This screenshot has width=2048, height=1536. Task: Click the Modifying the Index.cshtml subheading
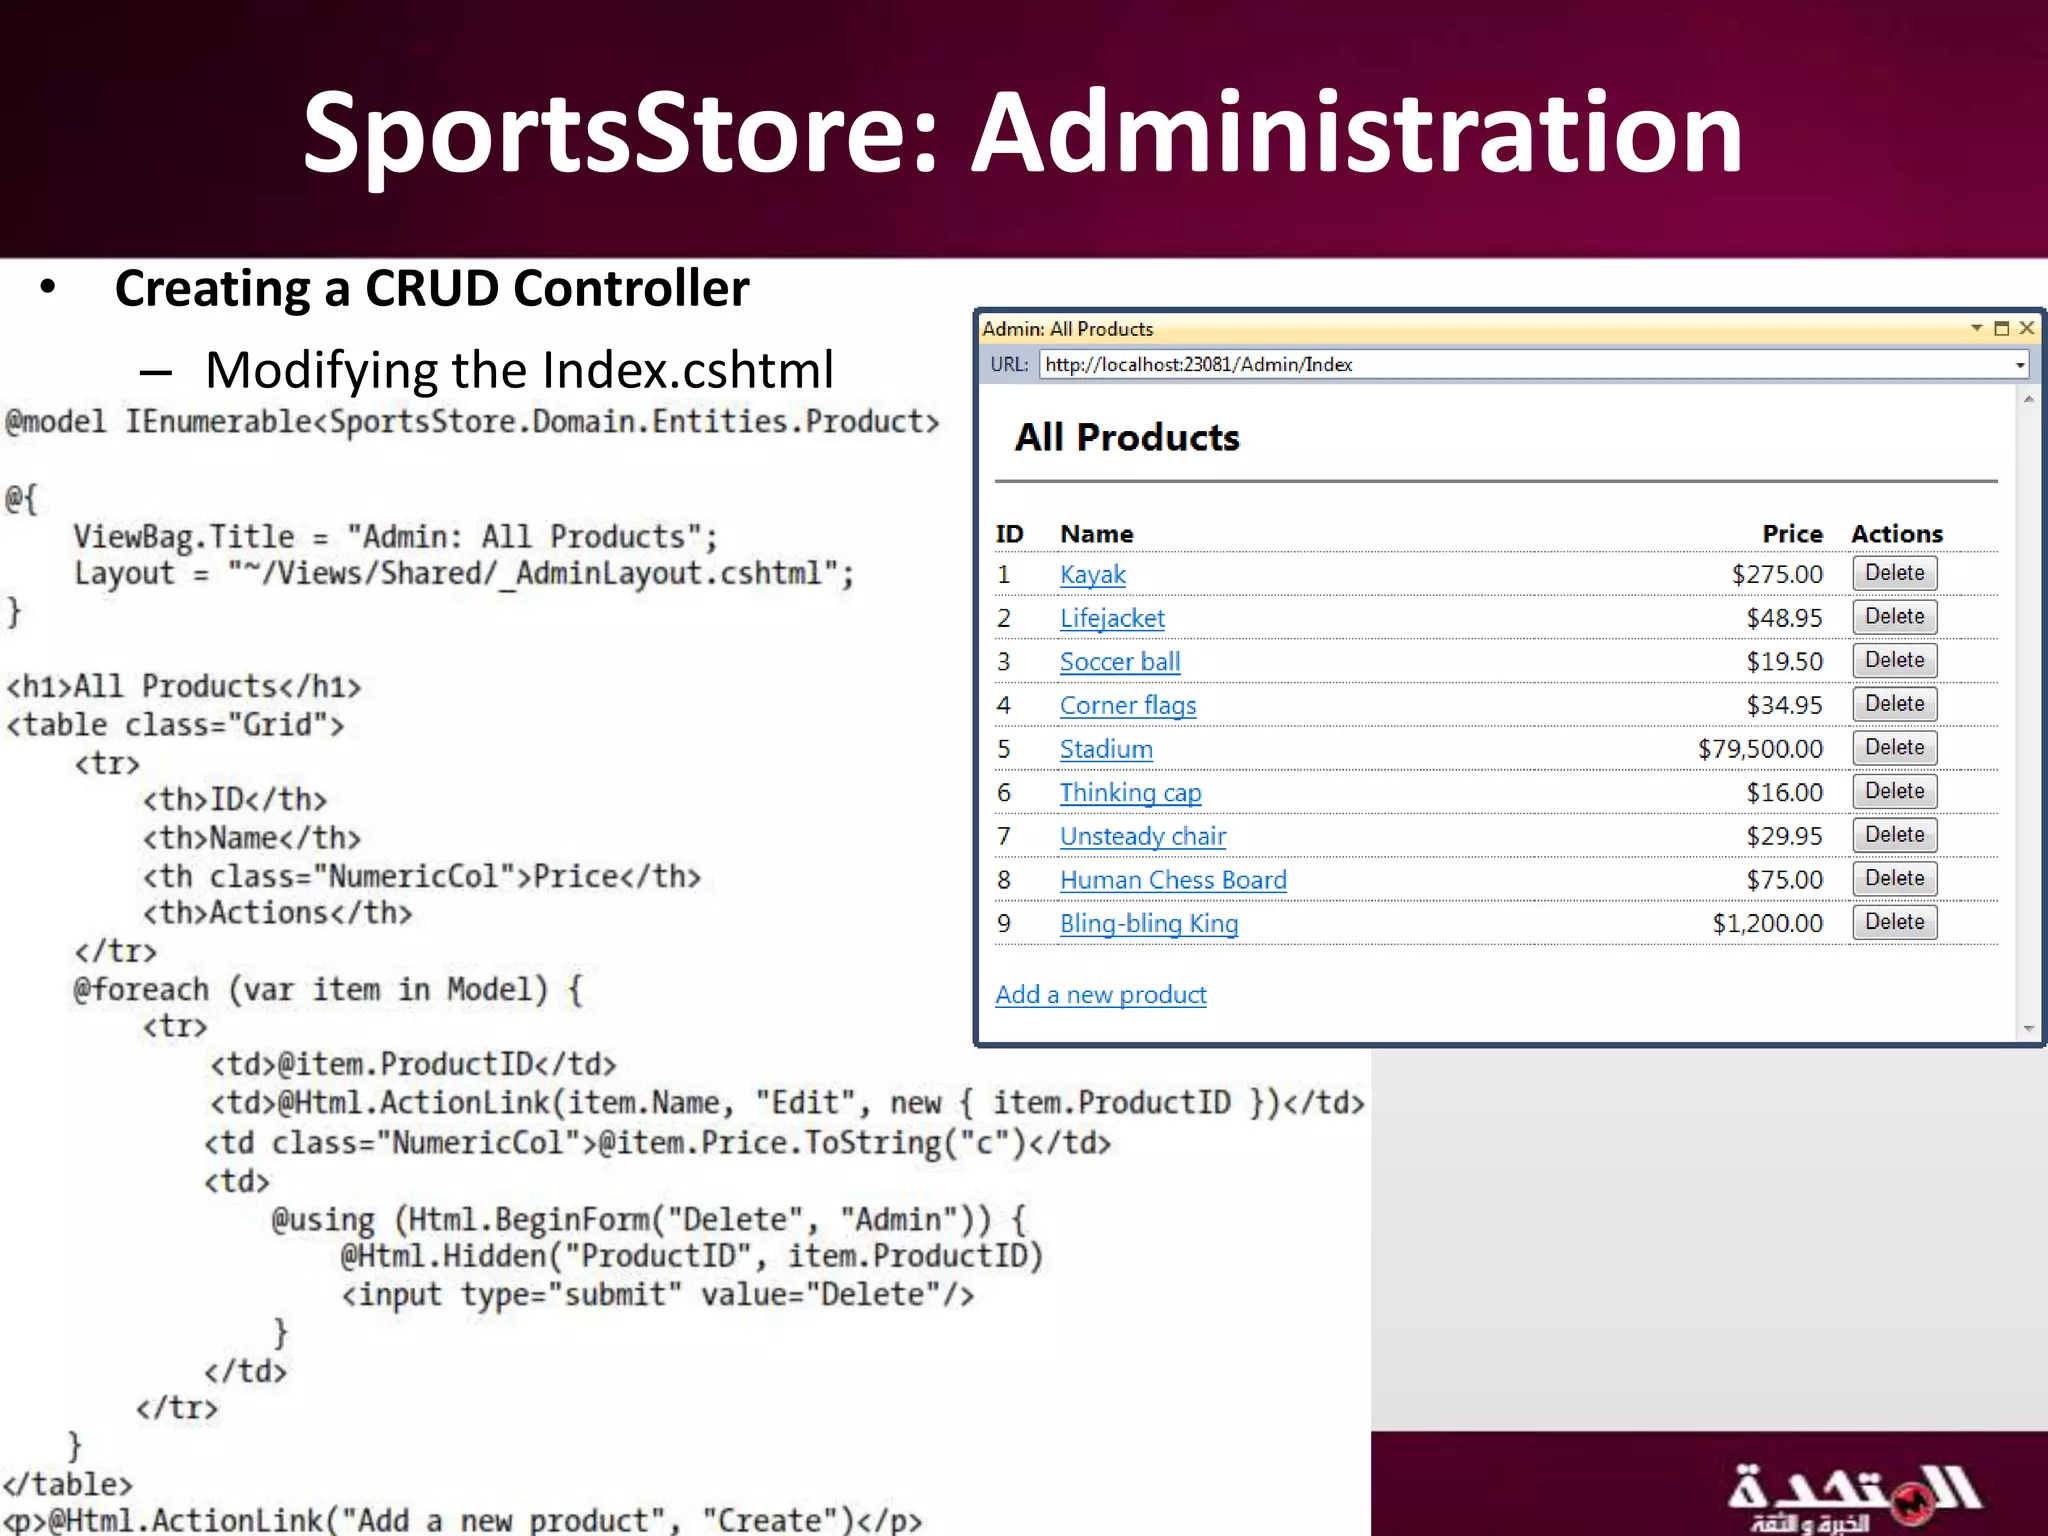pos(519,370)
